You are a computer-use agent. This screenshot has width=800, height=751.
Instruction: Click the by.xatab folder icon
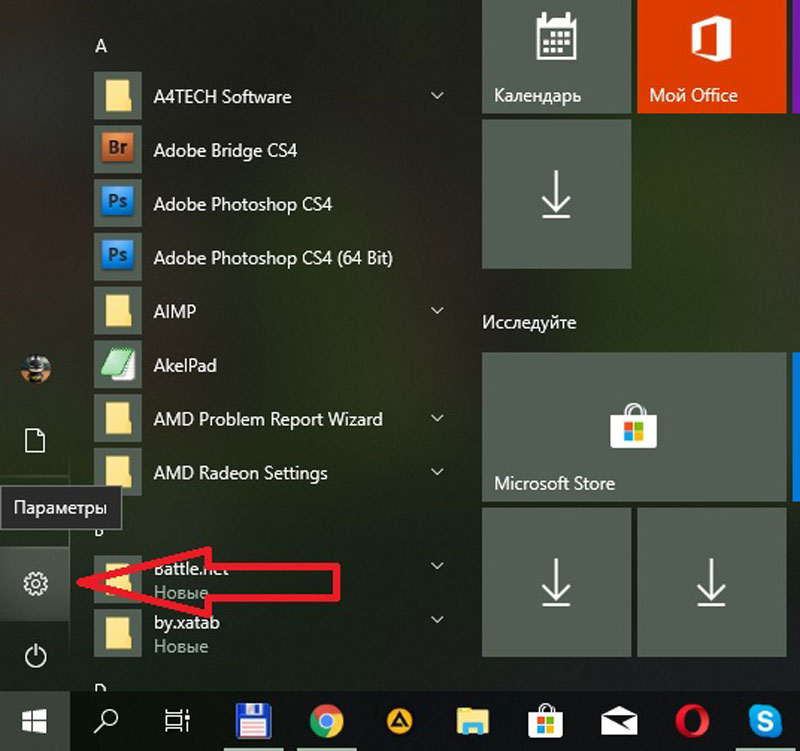[118, 633]
